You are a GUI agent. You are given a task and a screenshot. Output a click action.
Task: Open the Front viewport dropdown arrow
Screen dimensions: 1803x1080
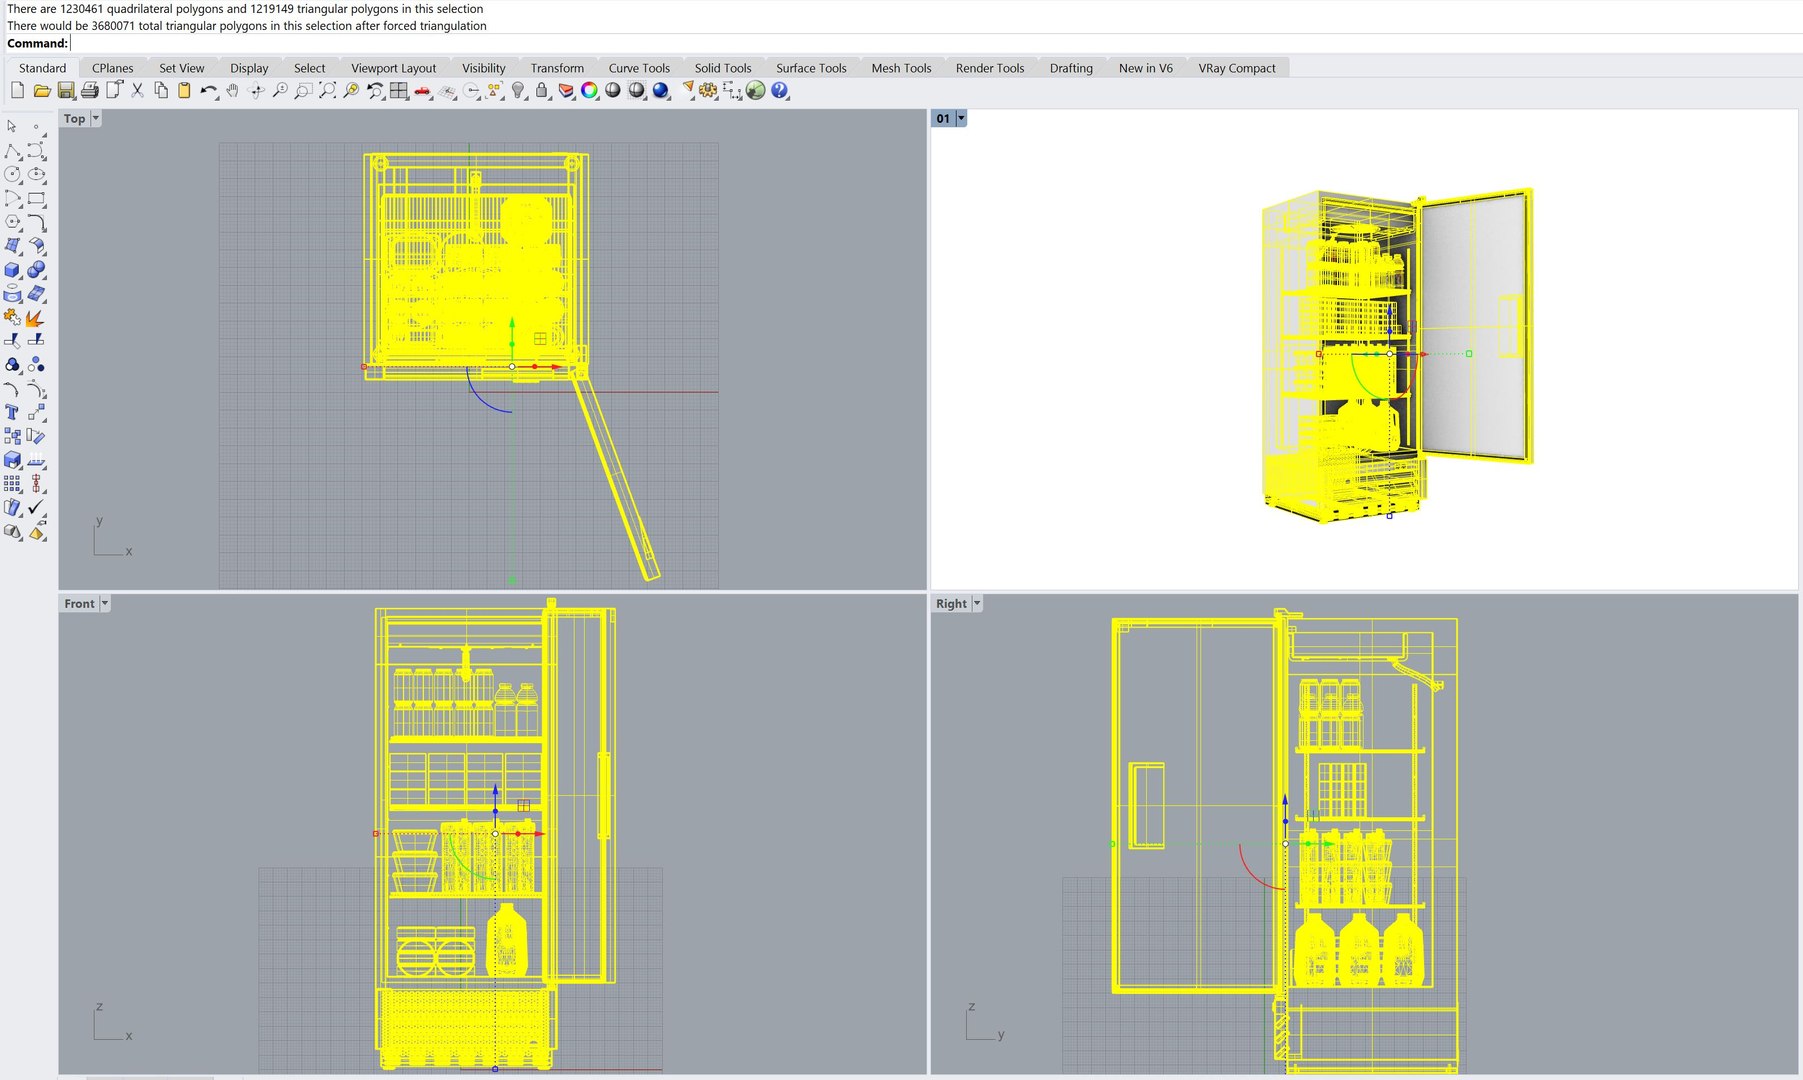click(105, 603)
